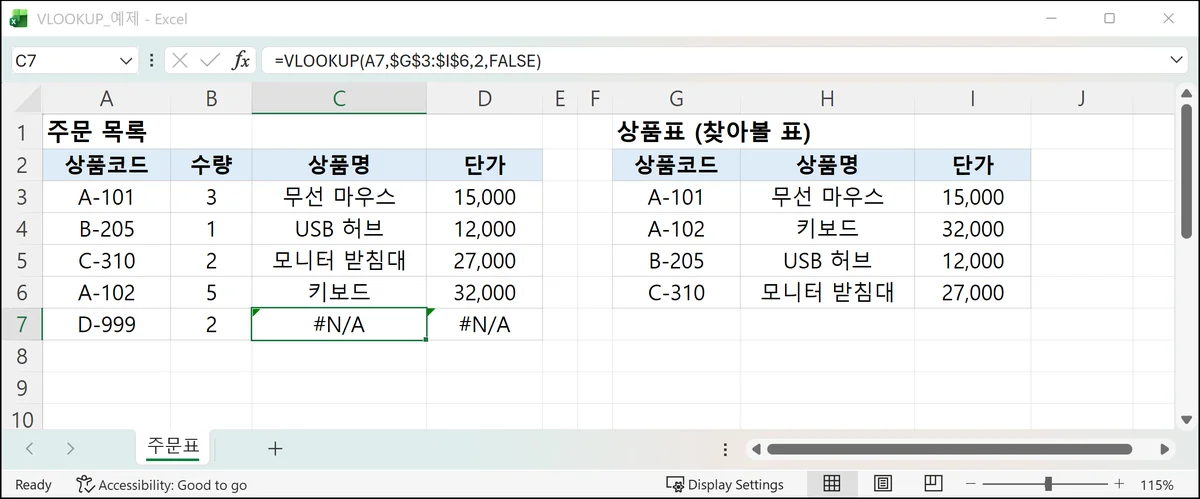This screenshot has height=499, width=1200.
Task: Click the zoom out minus button
Action: click(970, 485)
